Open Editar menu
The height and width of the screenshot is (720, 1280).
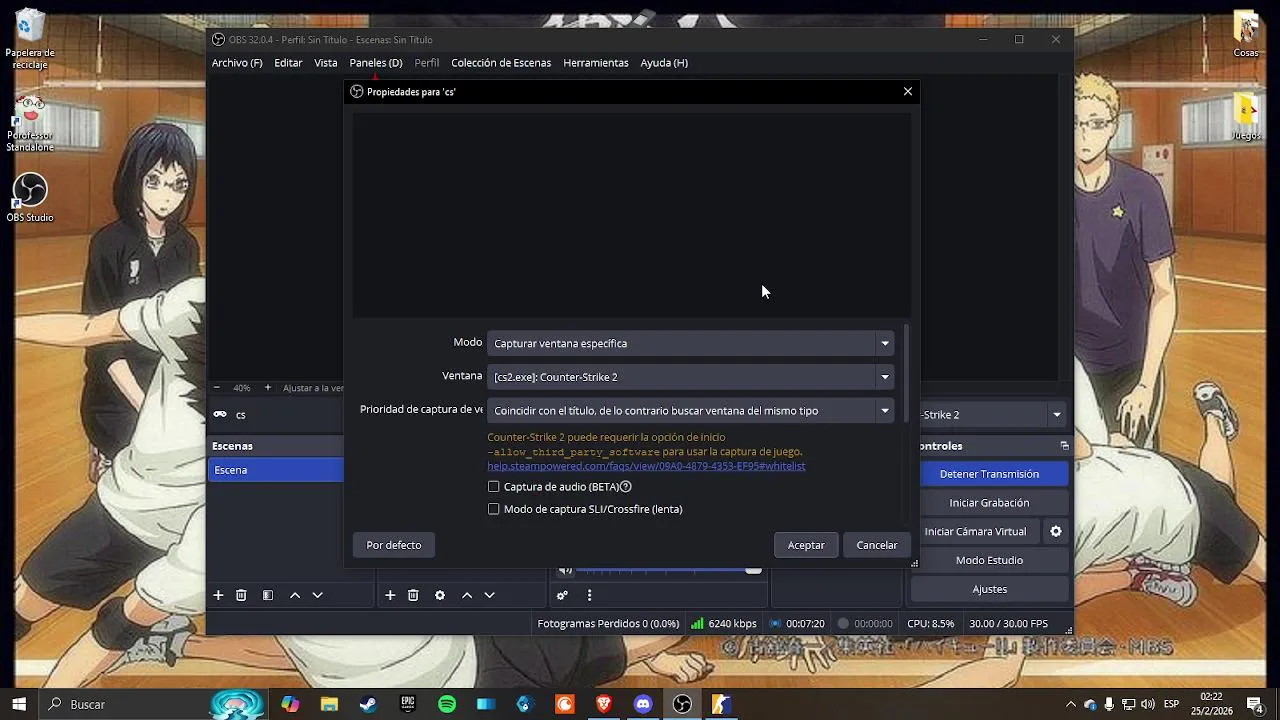[288, 63]
